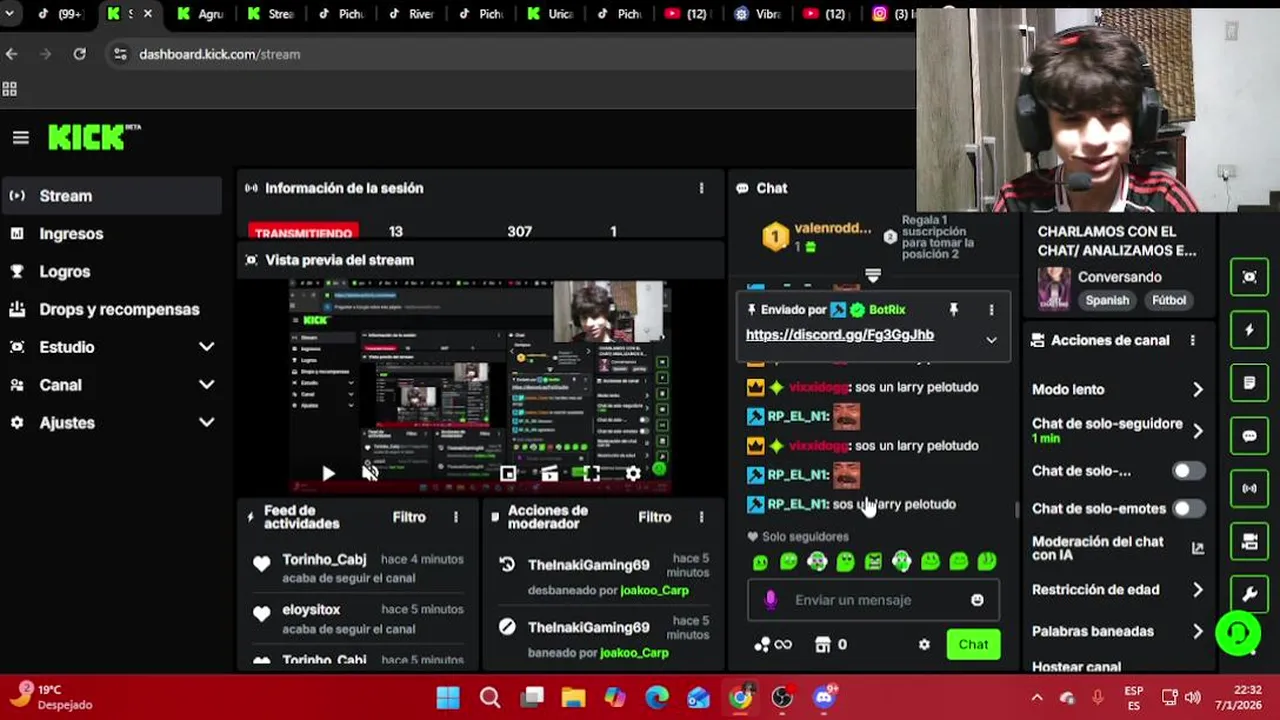Screen dimensions: 1280x720
Task: Reload the page with the browser refresh button
Action: coord(79,54)
